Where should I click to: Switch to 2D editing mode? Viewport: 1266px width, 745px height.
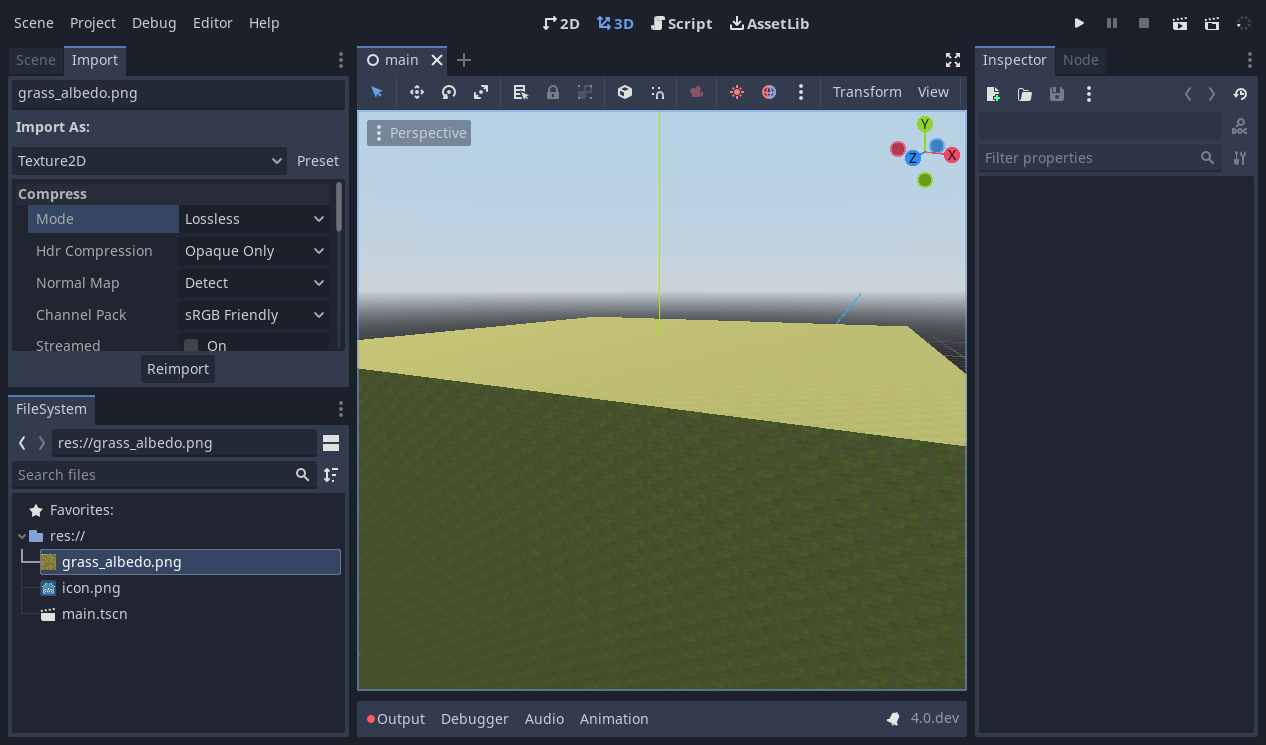560,23
